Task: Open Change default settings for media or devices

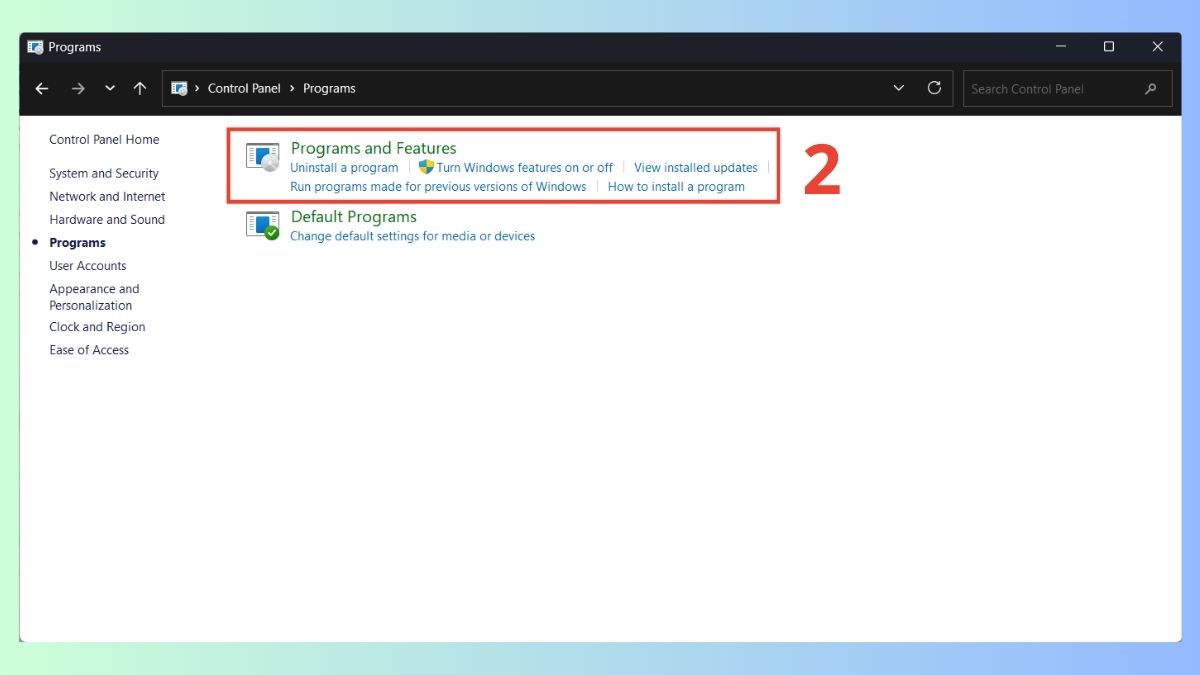Action: tap(411, 236)
